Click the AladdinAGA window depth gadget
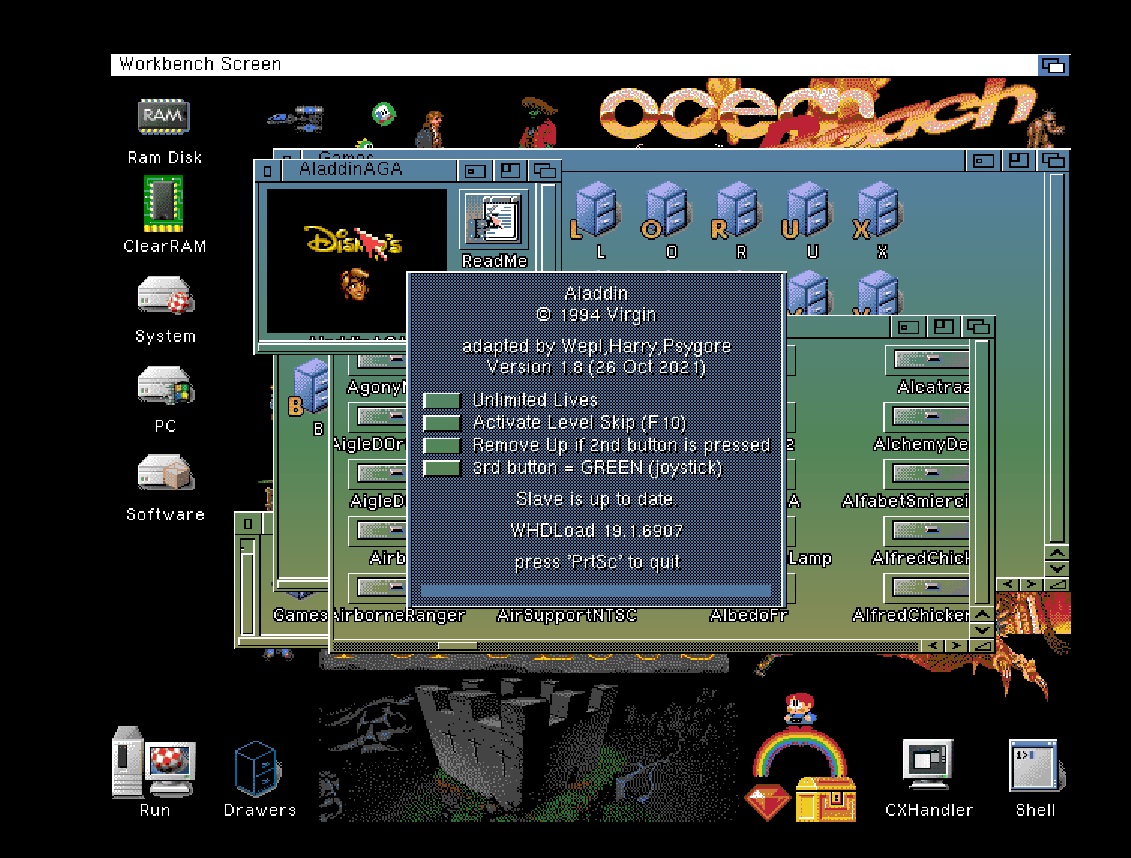This screenshot has width=1131, height=858. (545, 171)
